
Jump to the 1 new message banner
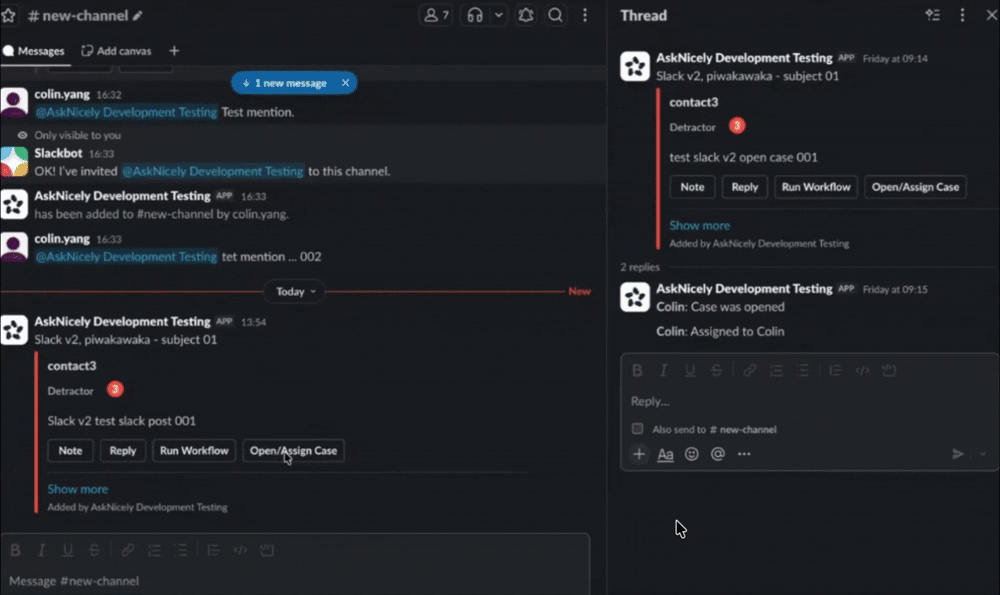(284, 83)
